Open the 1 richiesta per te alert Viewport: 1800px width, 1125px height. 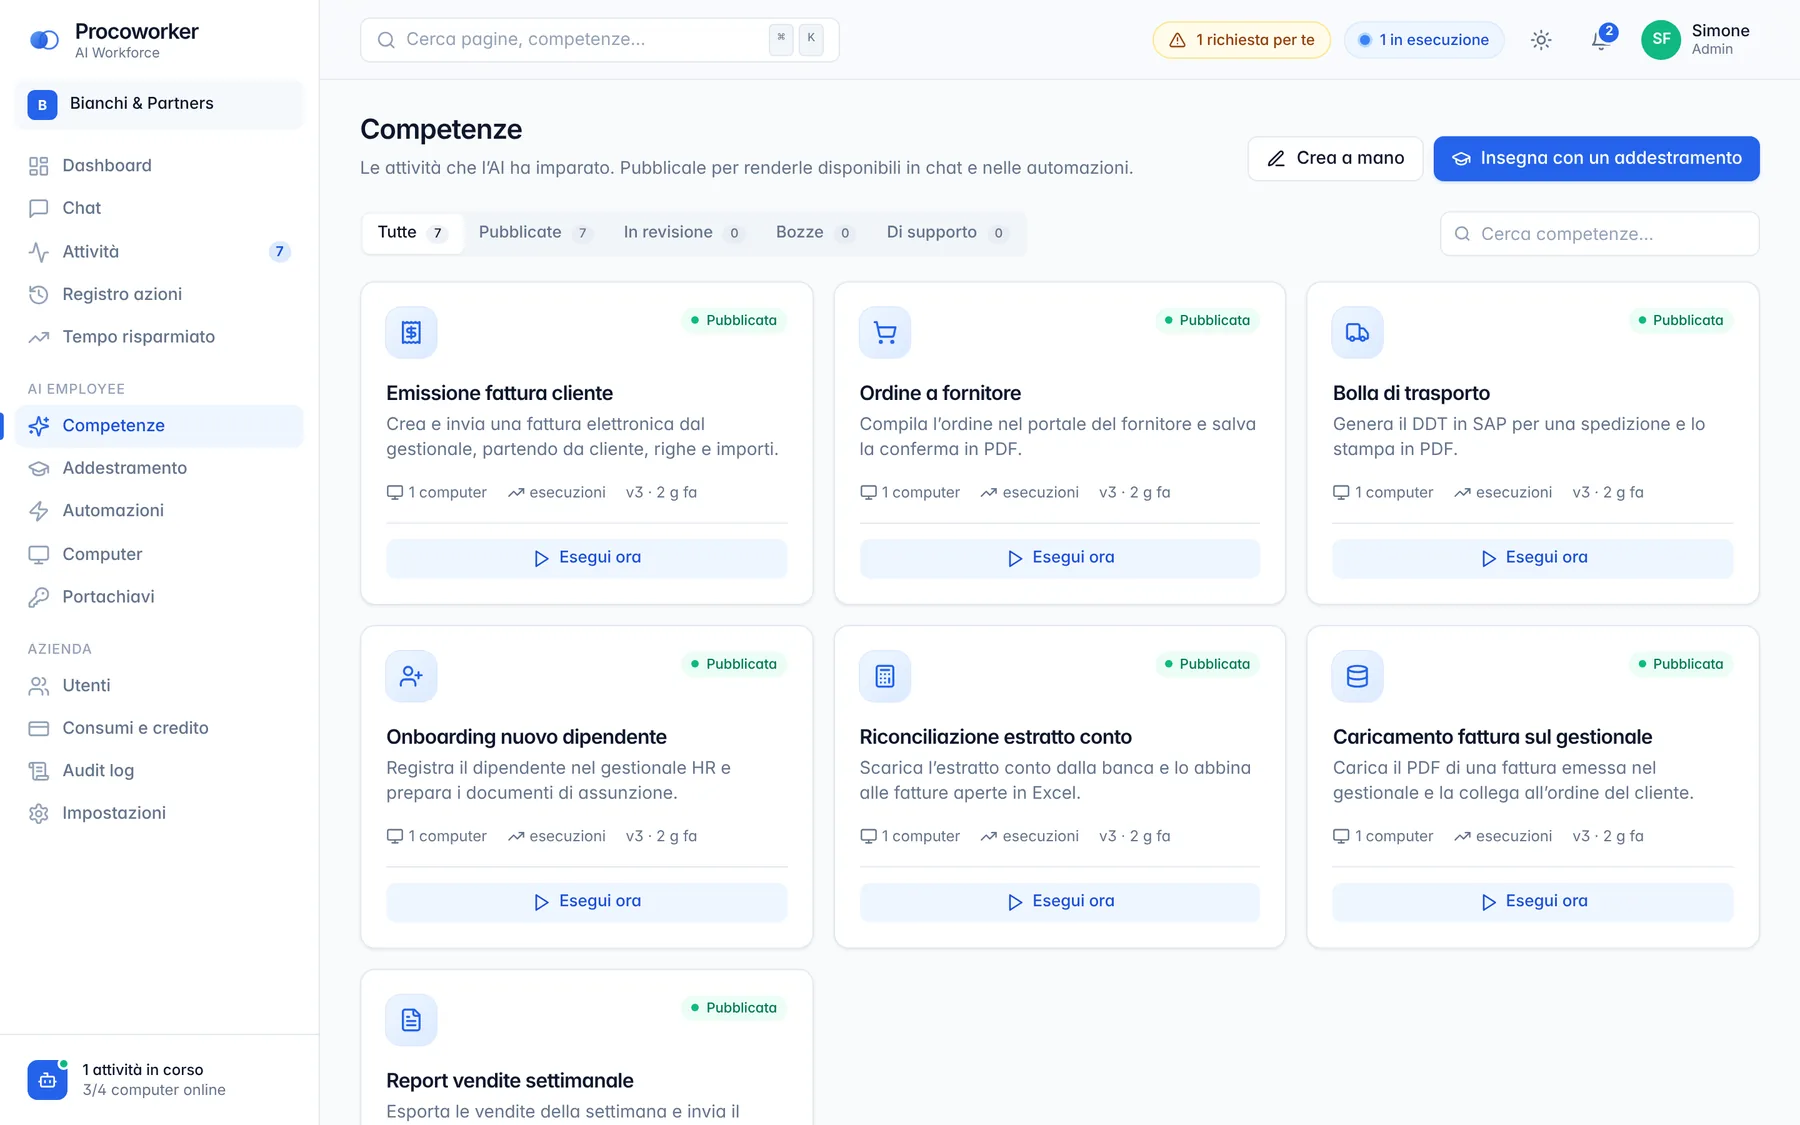[x=1242, y=40]
